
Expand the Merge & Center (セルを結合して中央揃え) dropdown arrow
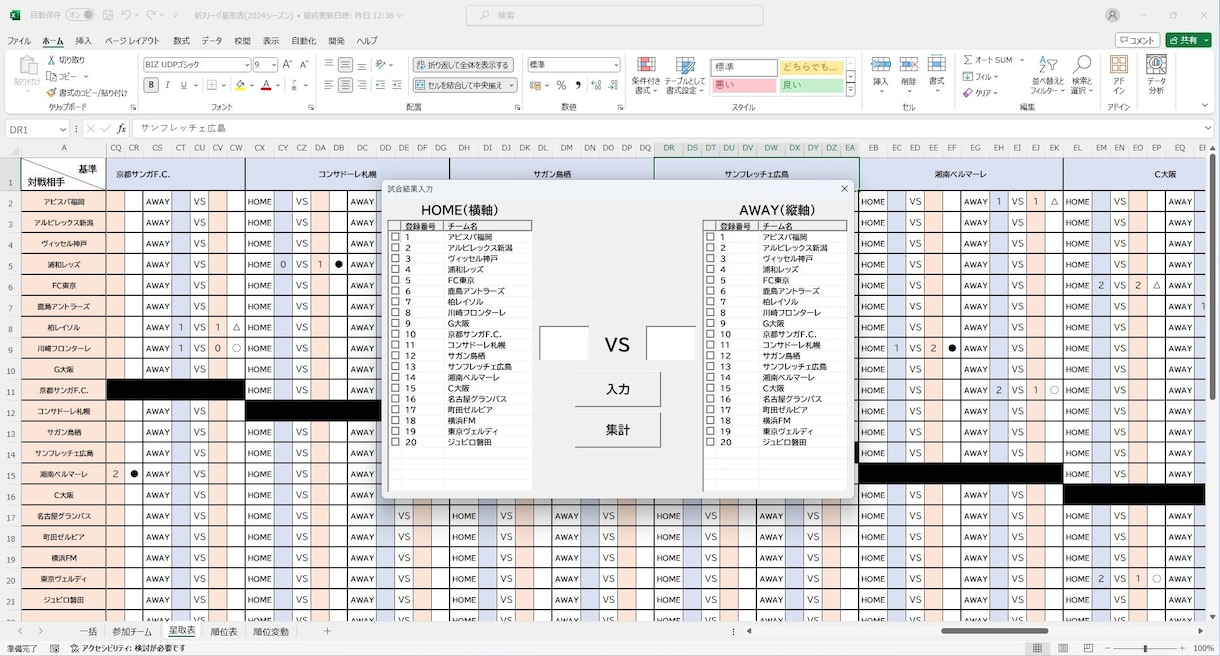coord(511,85)
